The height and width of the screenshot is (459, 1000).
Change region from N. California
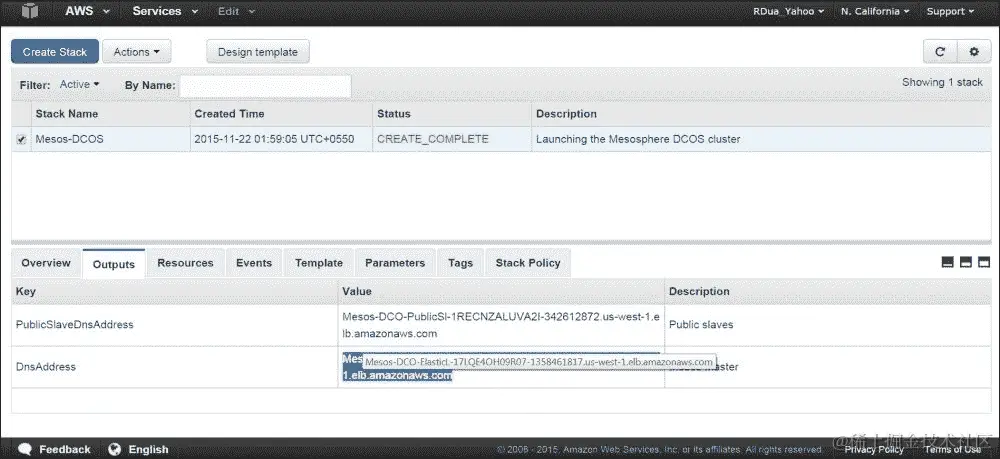click(875, 11)
